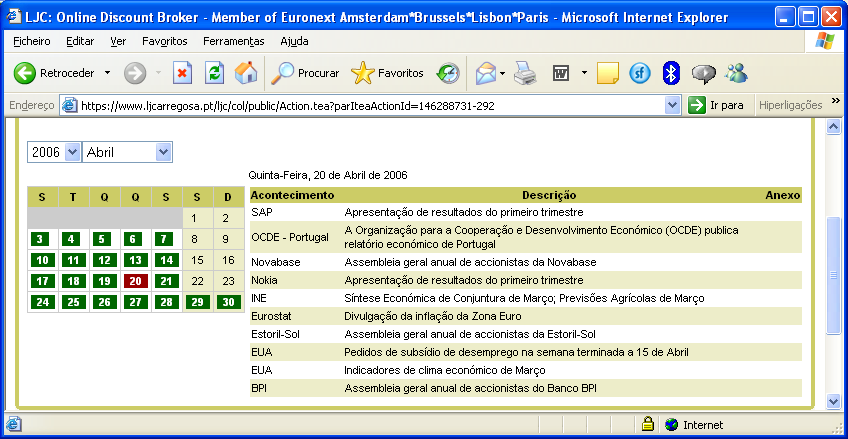Click the Mail envelope icon
The height and width of the screenshot is (439, 848).
point(486,73)
